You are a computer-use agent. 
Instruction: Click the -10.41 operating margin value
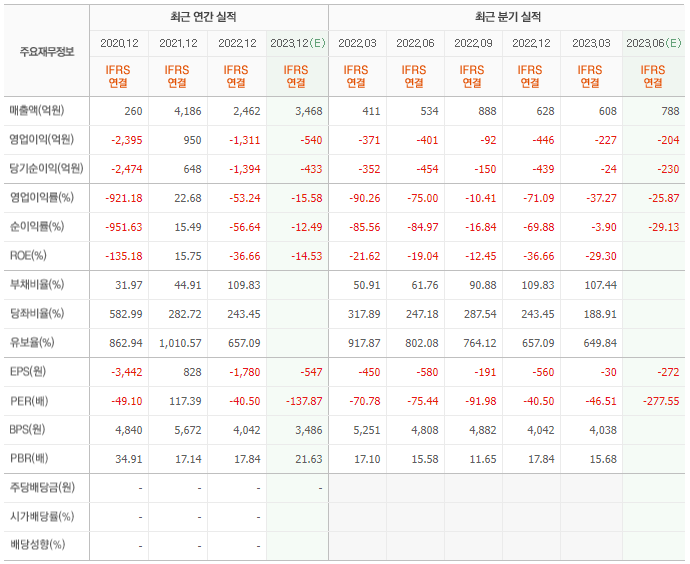point(481,198)
